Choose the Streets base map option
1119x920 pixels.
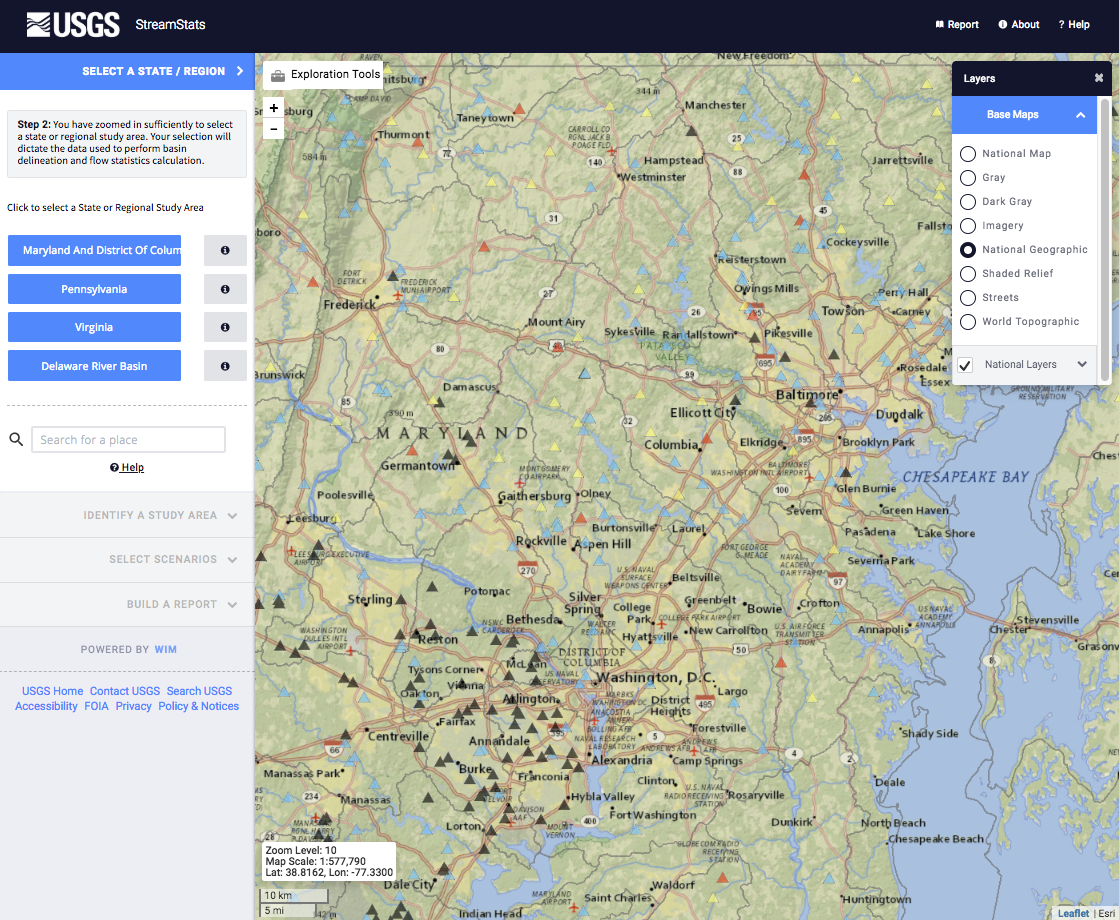pyautogui.click(x=968, y=298)
